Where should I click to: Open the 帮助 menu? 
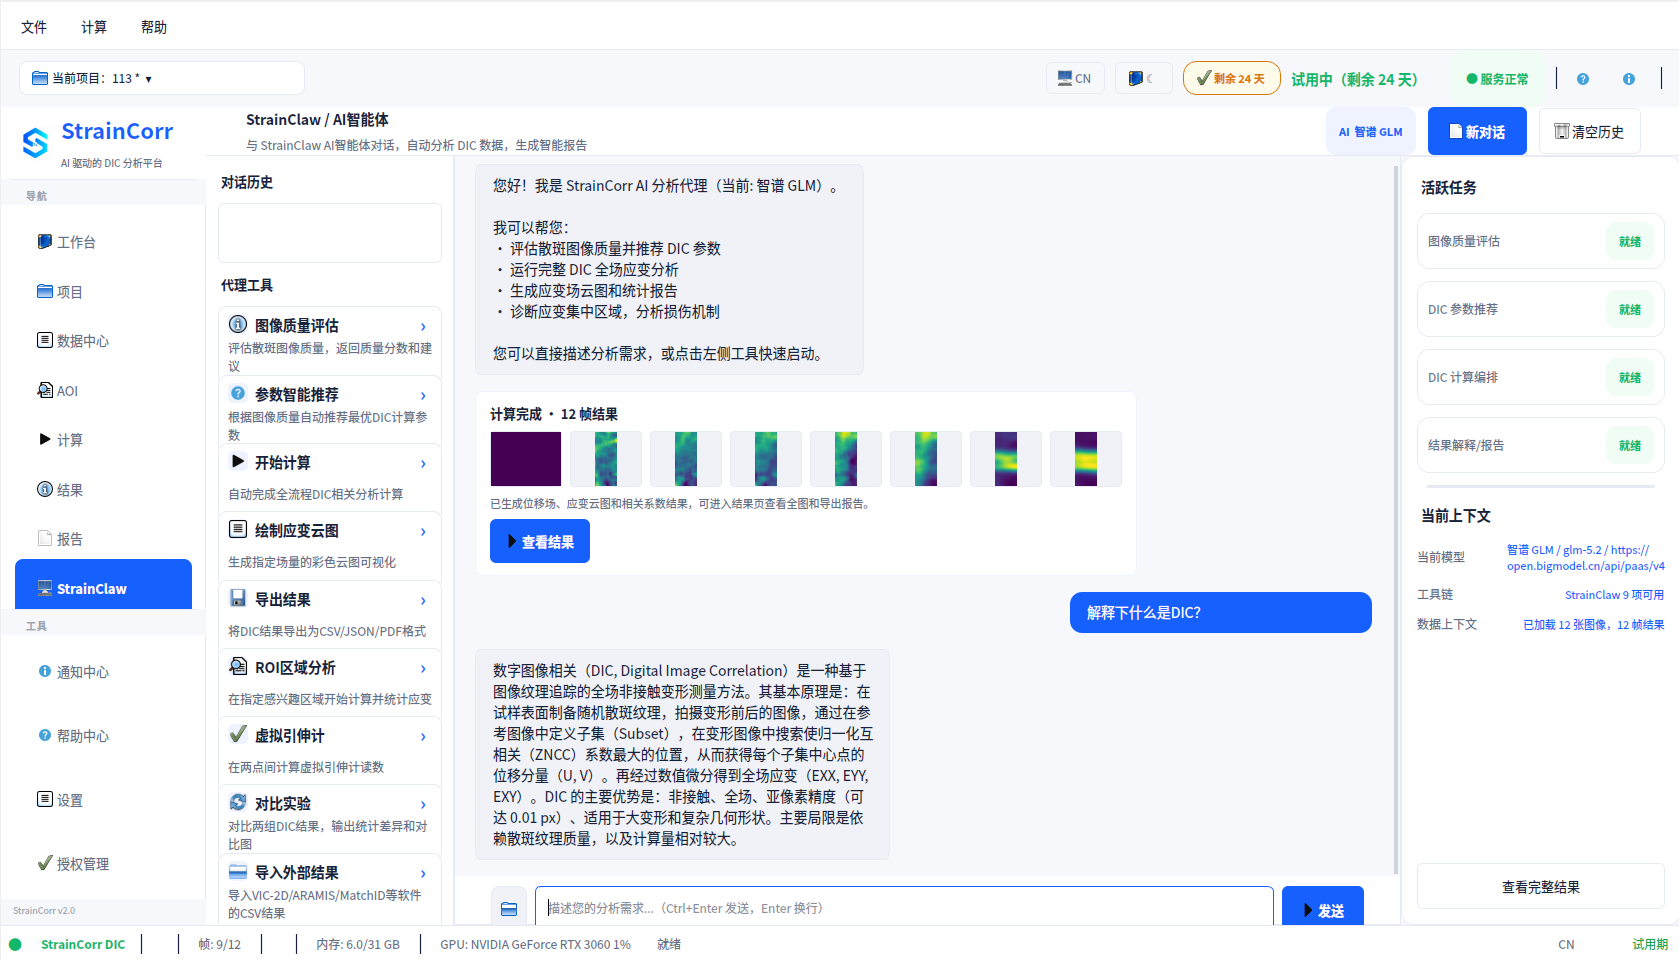tap(154, 27)
